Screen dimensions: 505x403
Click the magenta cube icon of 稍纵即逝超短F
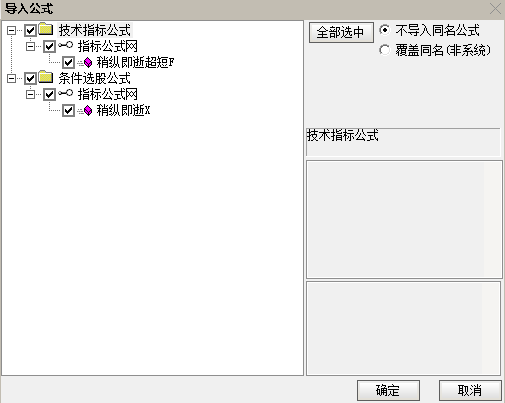click(88, 62)
